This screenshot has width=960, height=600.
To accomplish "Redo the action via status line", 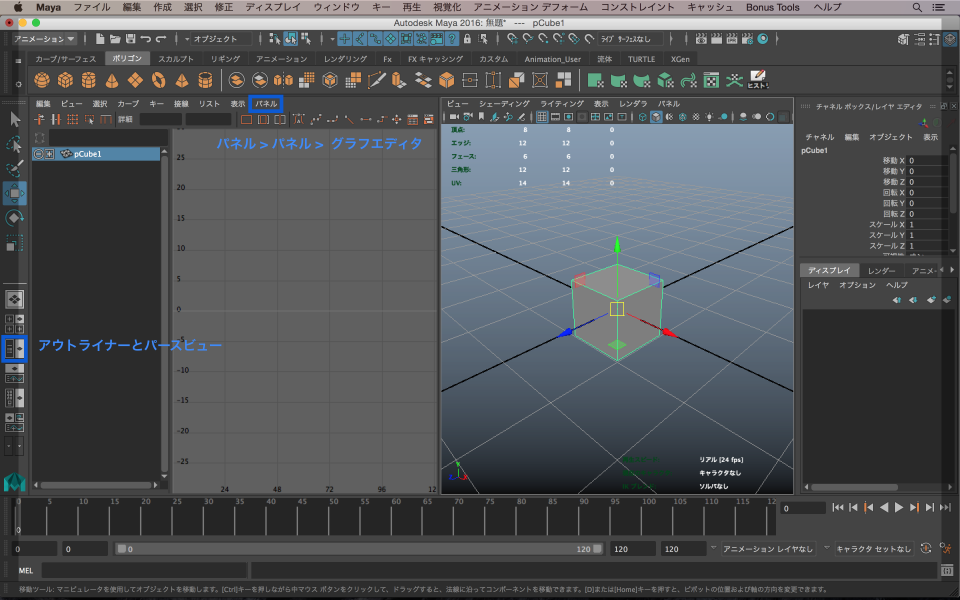I will [161, 39].
